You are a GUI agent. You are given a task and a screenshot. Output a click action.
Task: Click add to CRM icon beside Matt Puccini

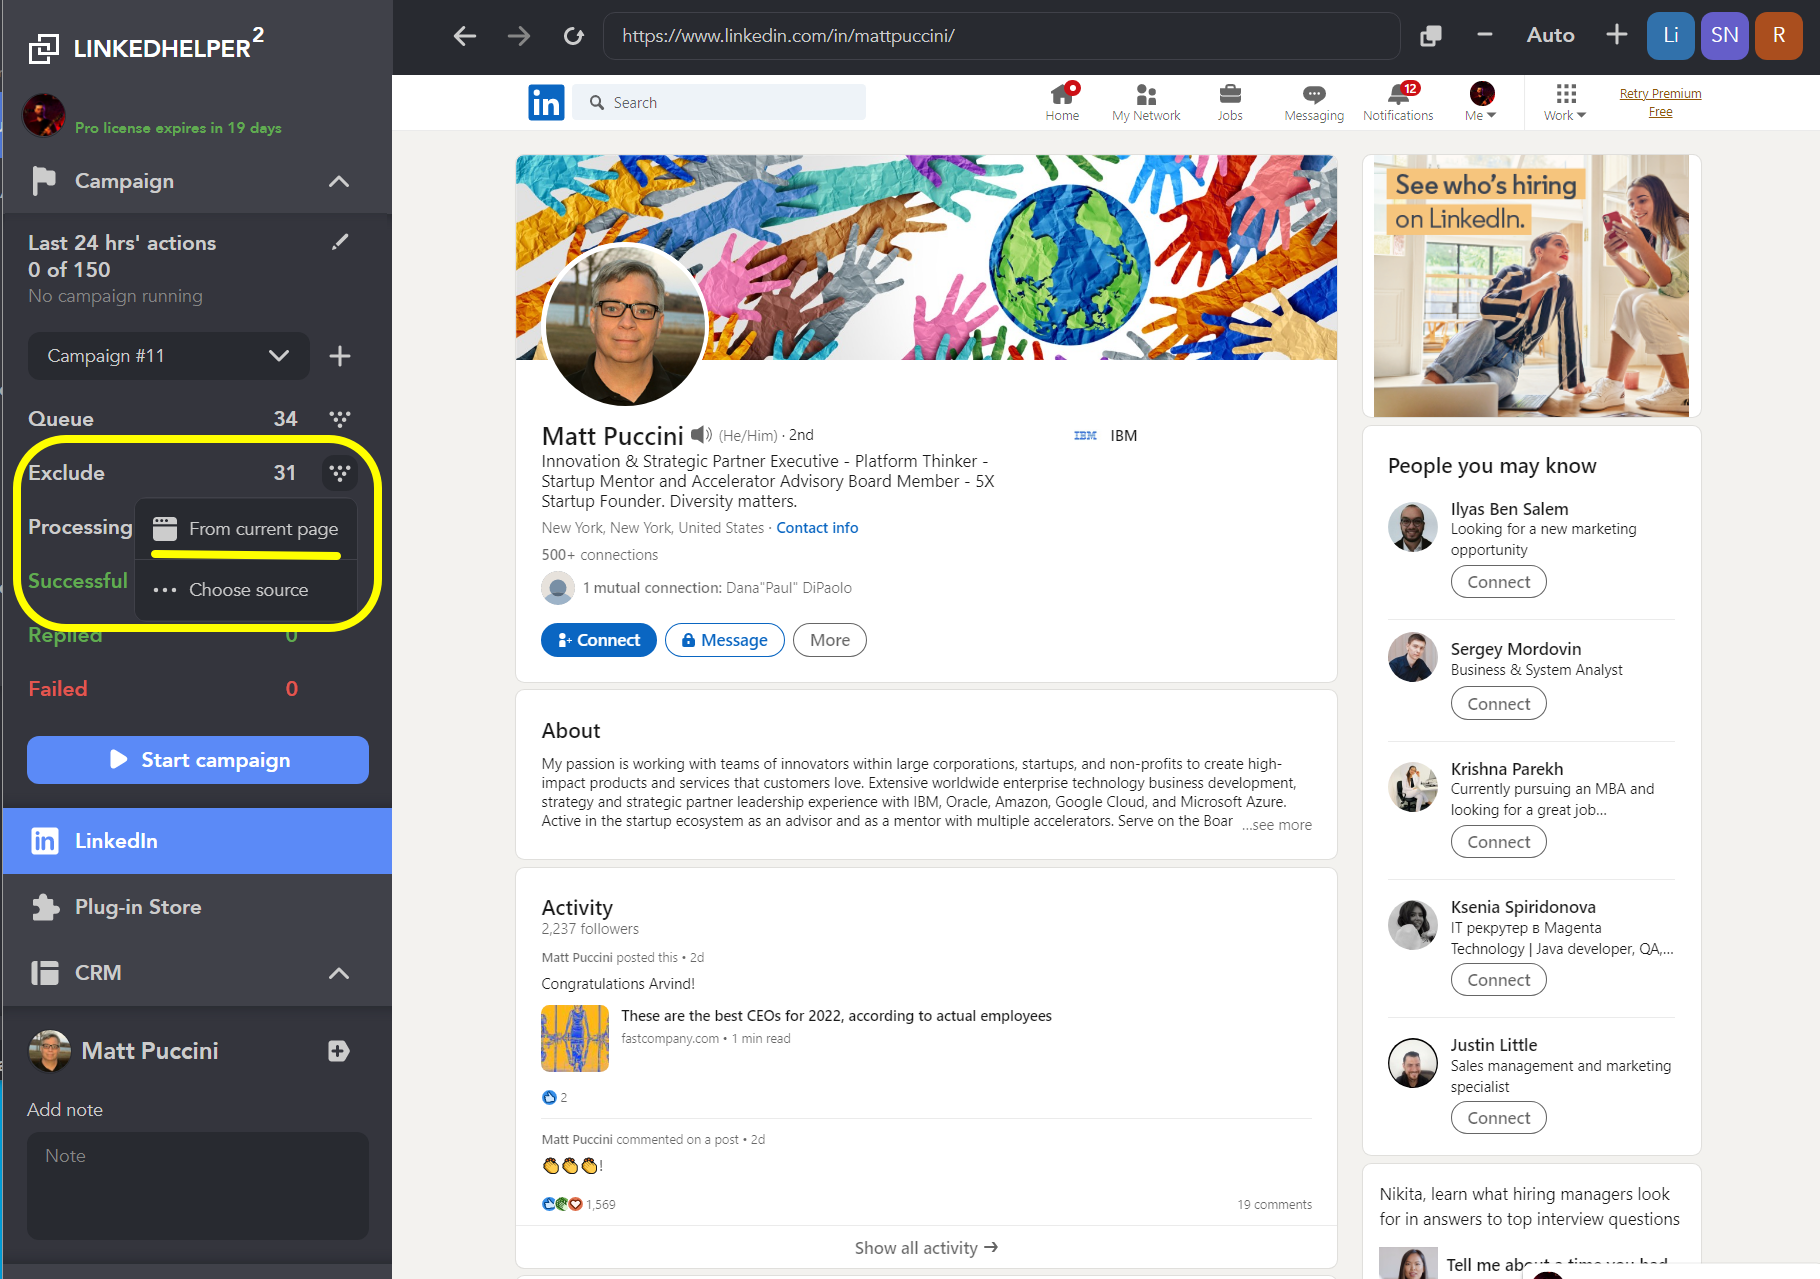coord(338,1051)
